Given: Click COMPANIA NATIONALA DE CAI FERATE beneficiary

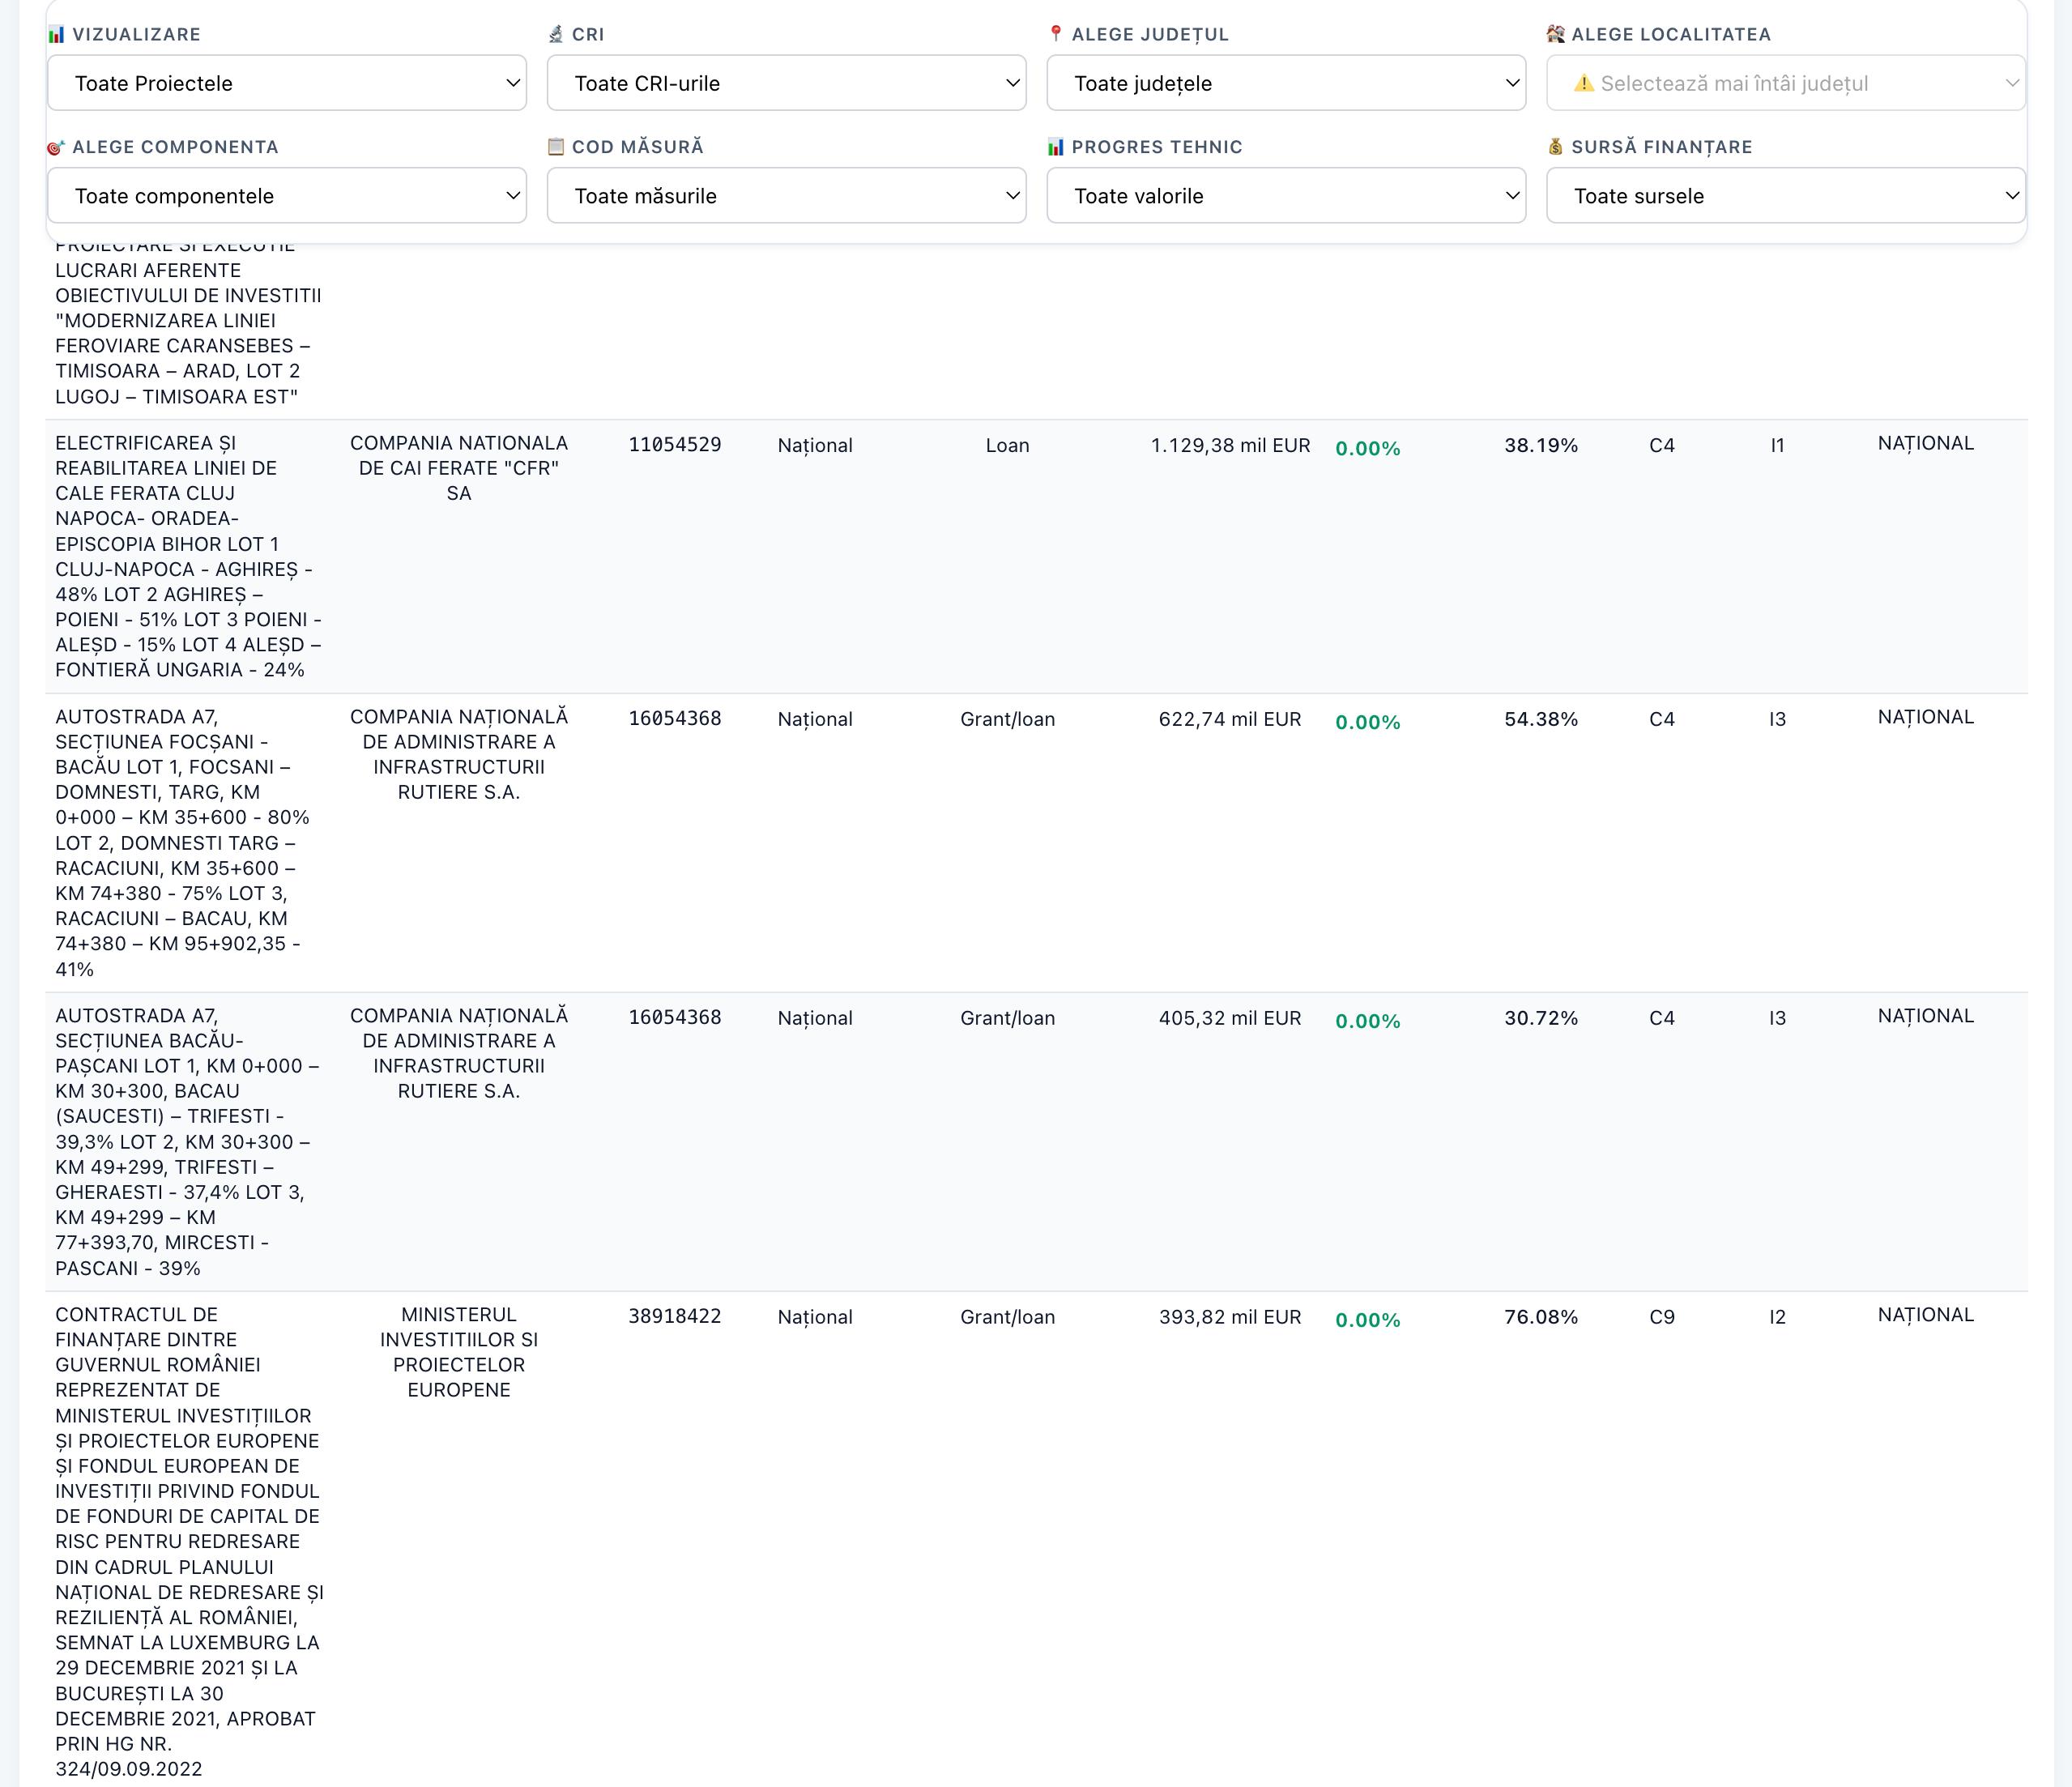Looking at the screenshot, I should (459, 468).
